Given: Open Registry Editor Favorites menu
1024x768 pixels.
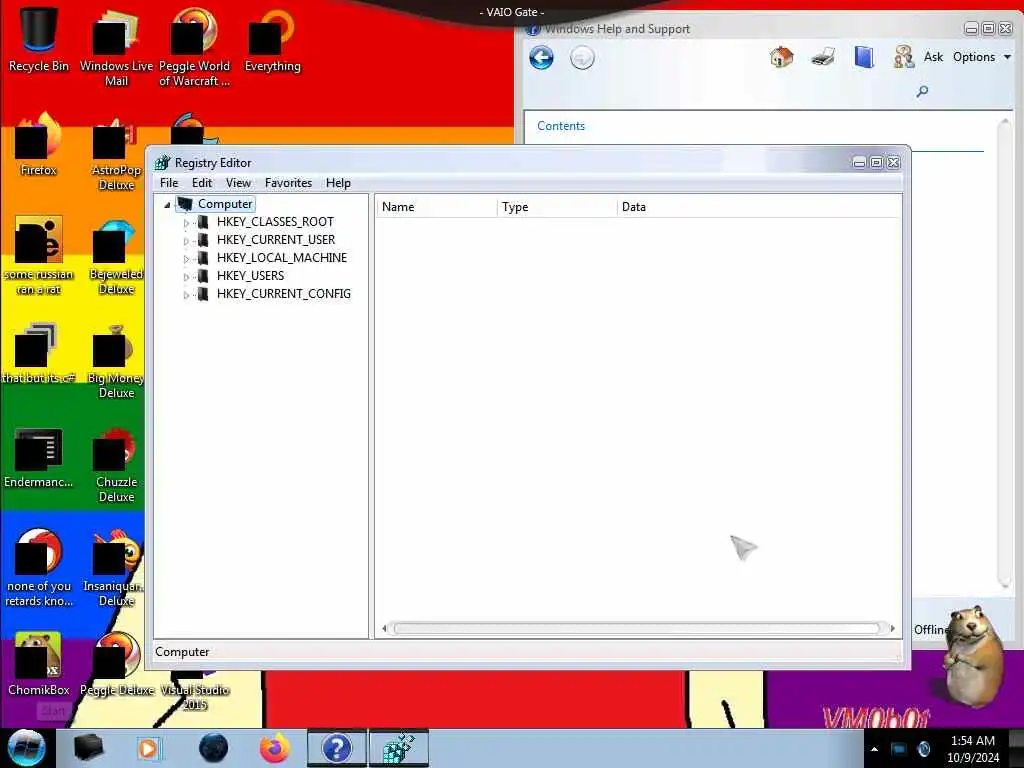Looking at the screenshot, I should [x=288, y=183].
